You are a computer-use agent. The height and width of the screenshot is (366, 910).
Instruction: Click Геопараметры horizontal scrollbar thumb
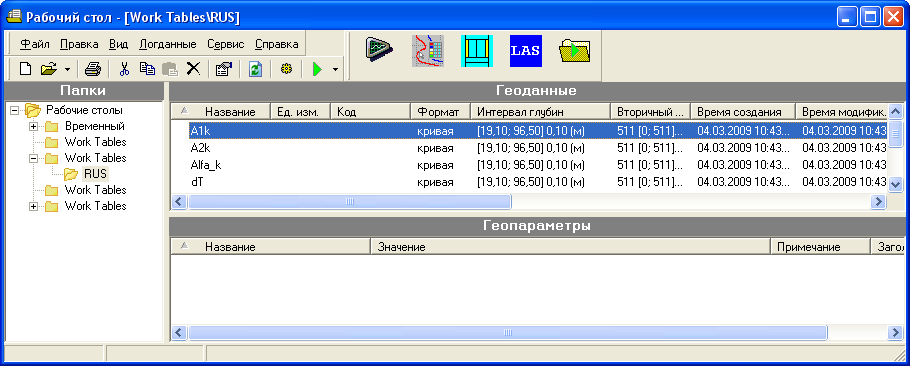(x=508, y=332)
